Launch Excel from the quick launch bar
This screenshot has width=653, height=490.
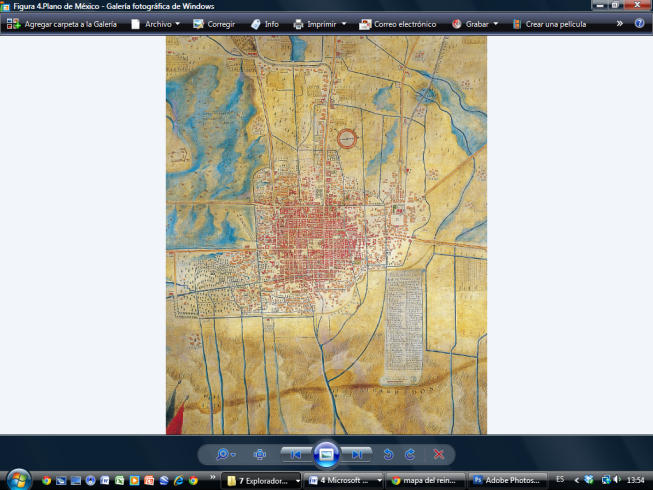pos(120,480)
